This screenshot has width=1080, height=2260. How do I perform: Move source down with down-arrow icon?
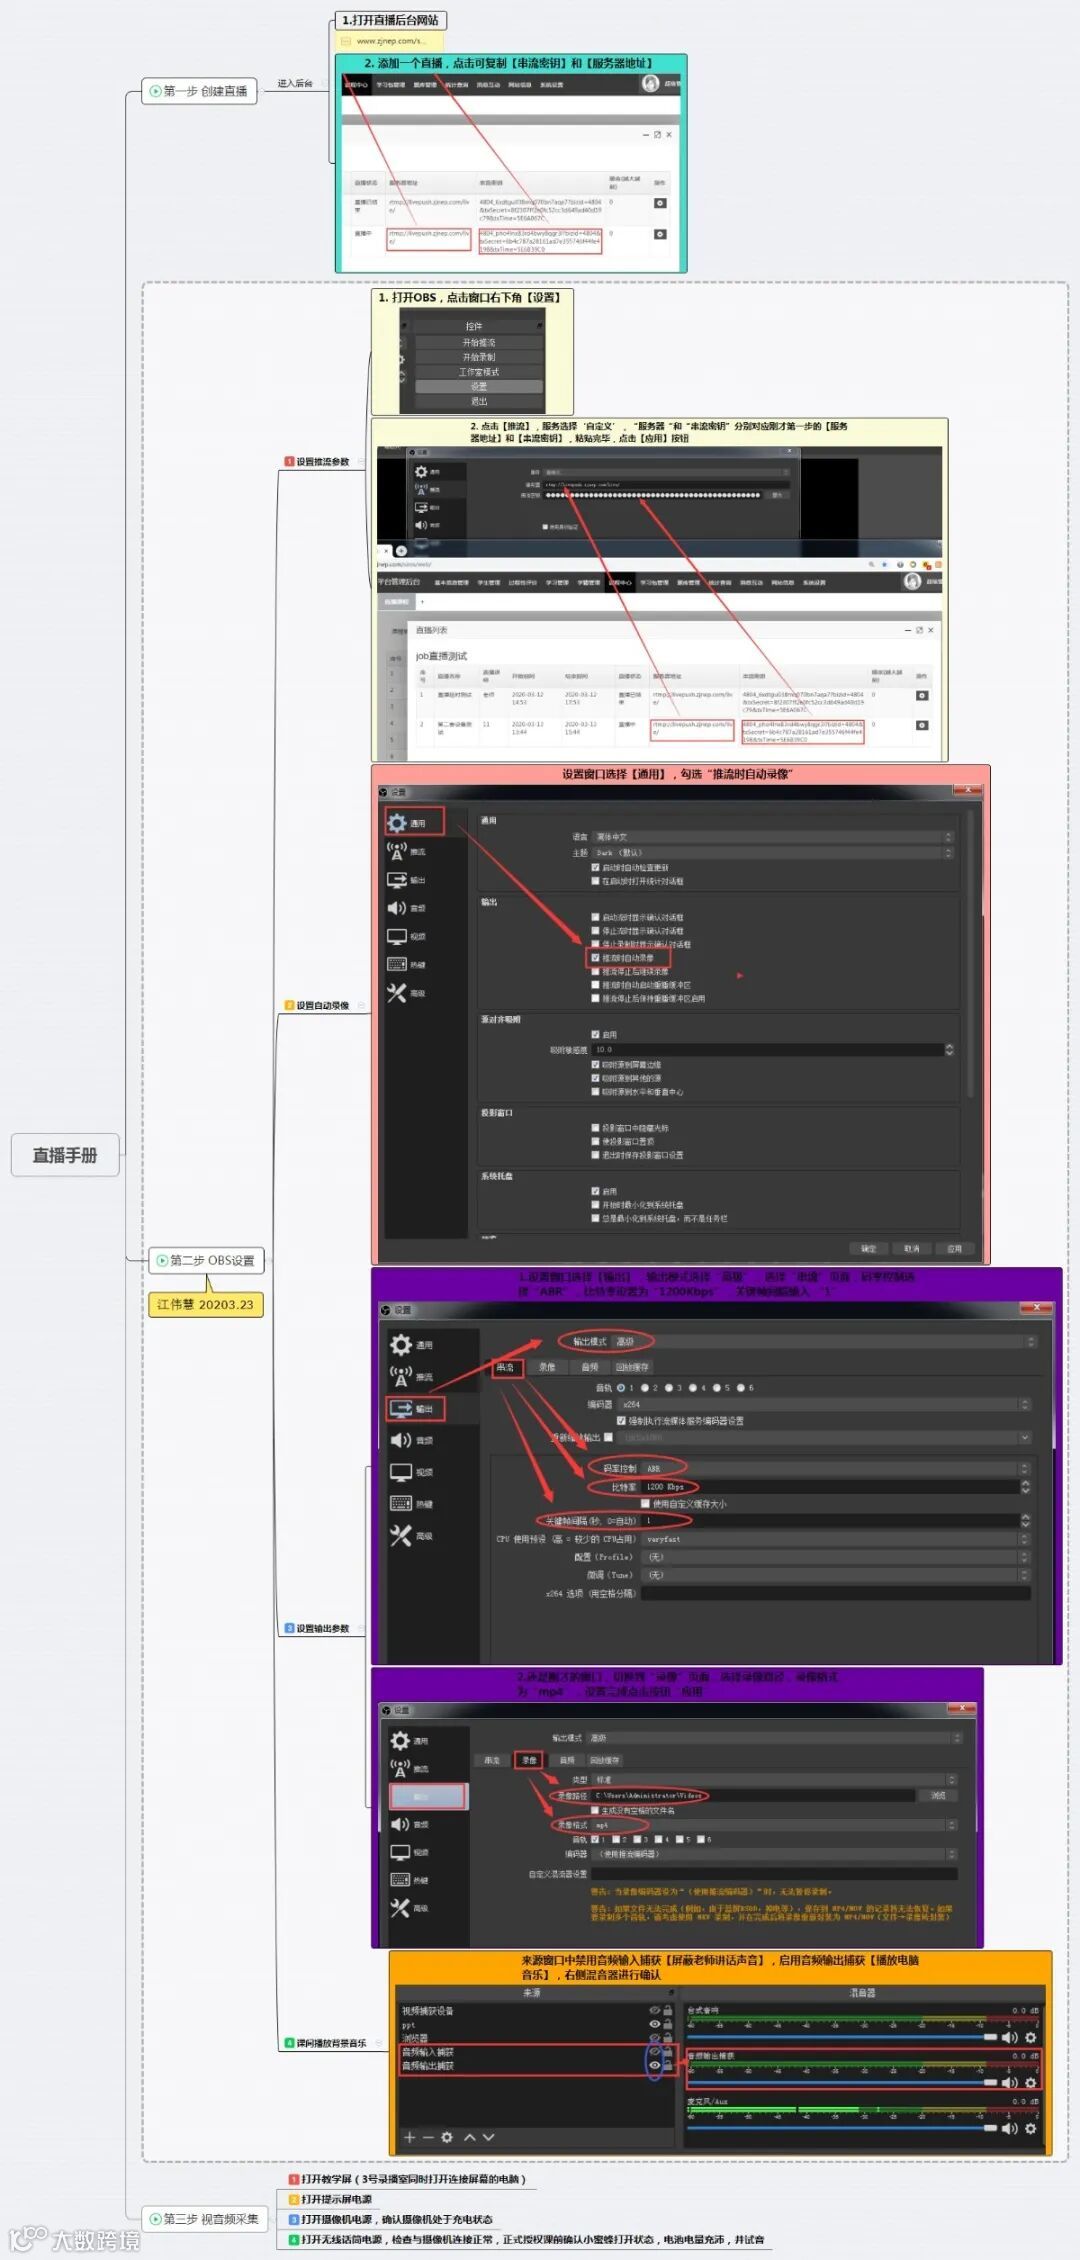click(x=488, y=2137)
